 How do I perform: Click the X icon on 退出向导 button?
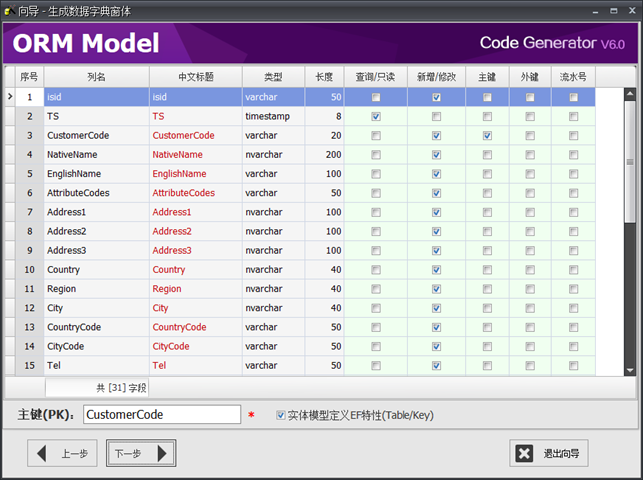tap(524, 453)
